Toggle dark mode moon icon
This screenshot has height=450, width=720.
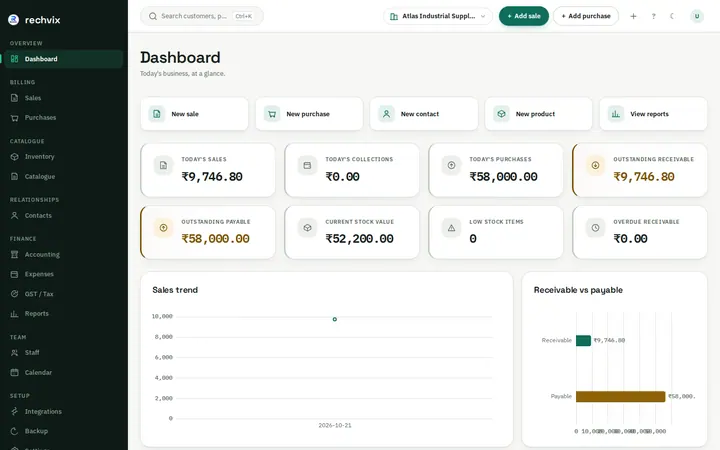pyautogui.click(x=672, y=16)
